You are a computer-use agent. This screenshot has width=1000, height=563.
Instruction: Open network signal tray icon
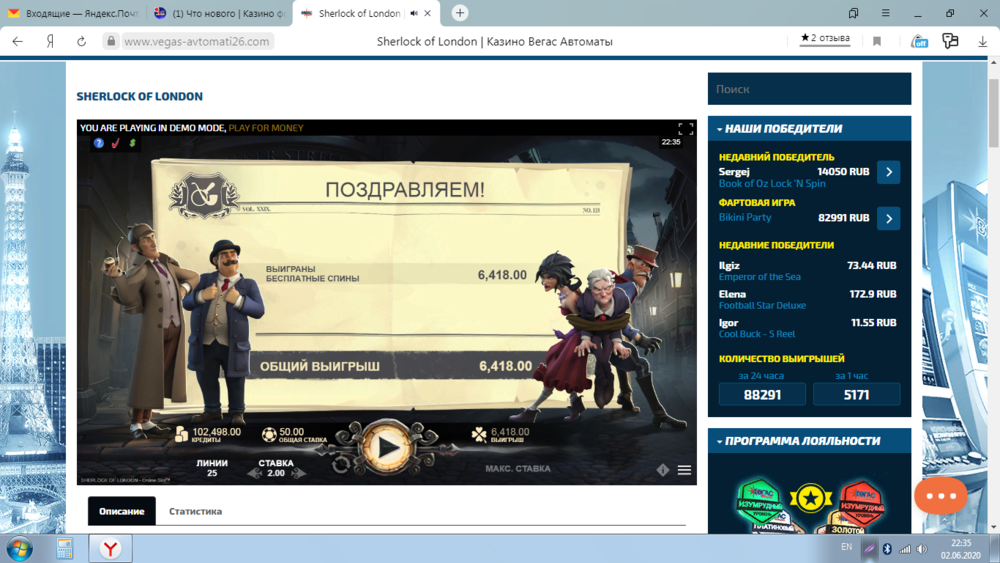[904, 548]
